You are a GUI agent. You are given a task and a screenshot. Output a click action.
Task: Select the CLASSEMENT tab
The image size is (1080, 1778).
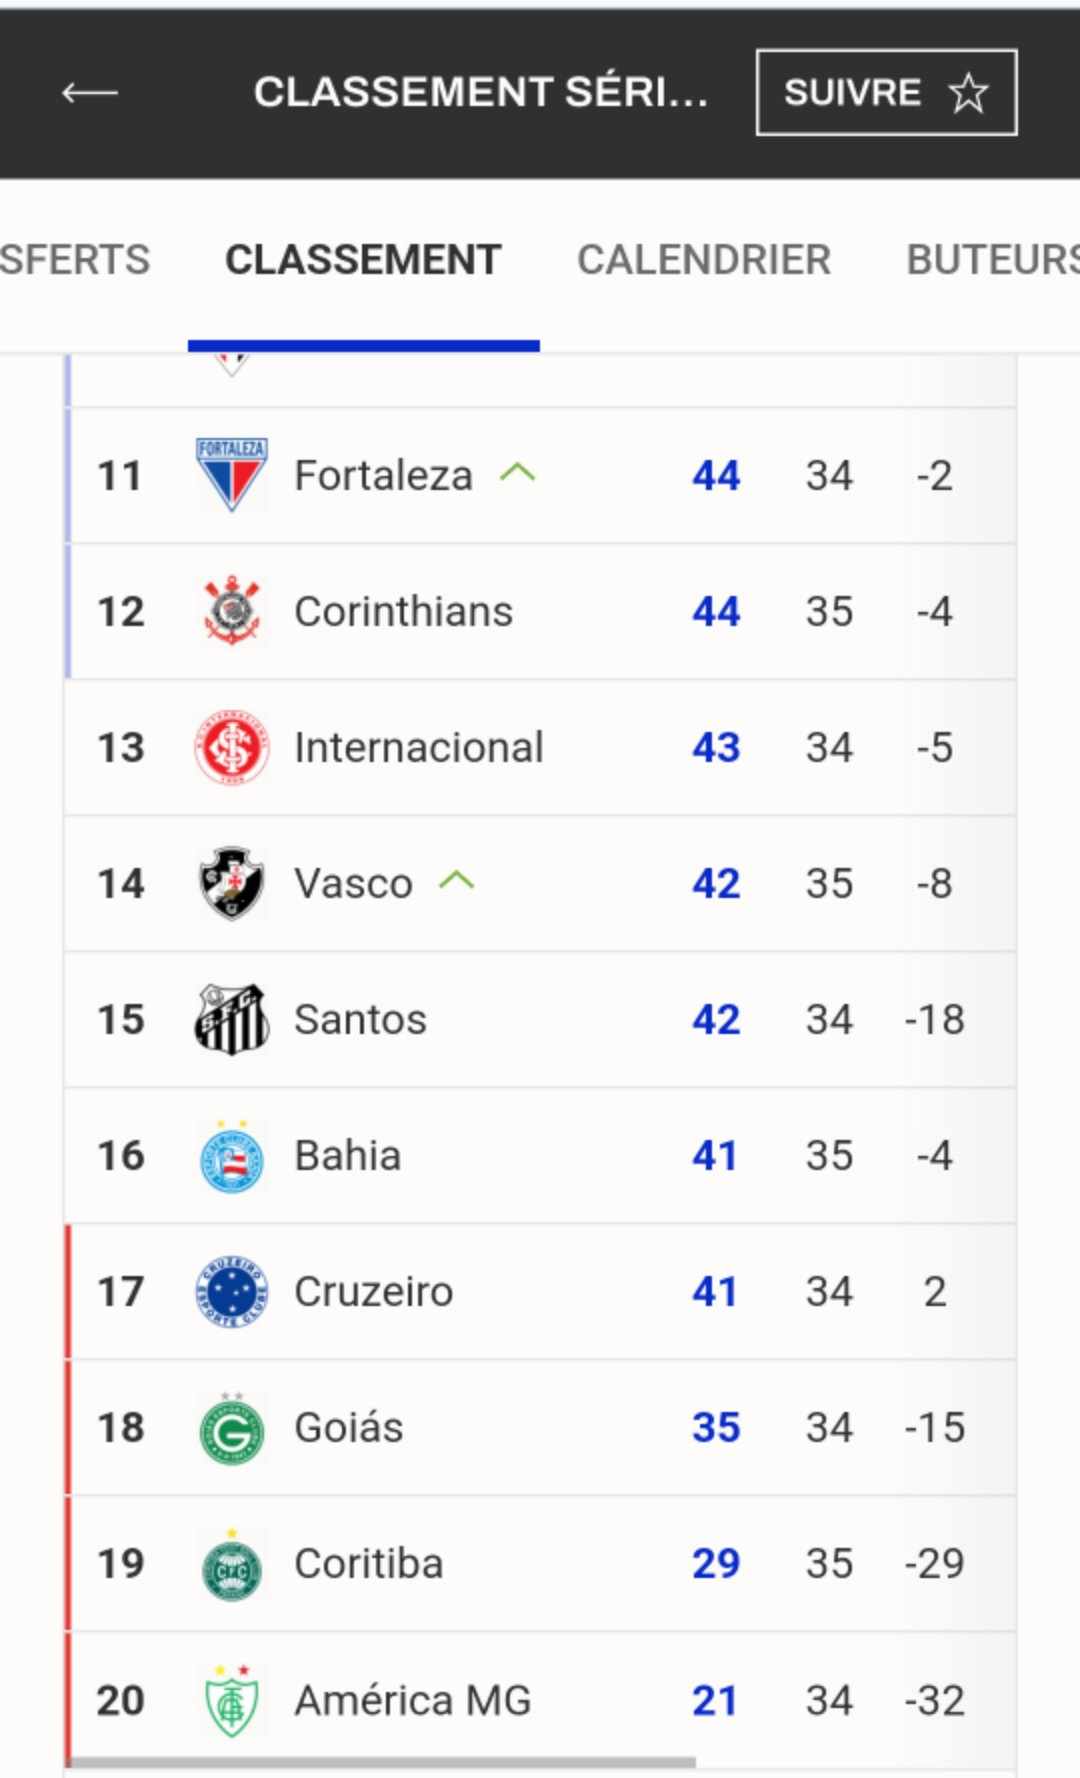pos(363,260)
